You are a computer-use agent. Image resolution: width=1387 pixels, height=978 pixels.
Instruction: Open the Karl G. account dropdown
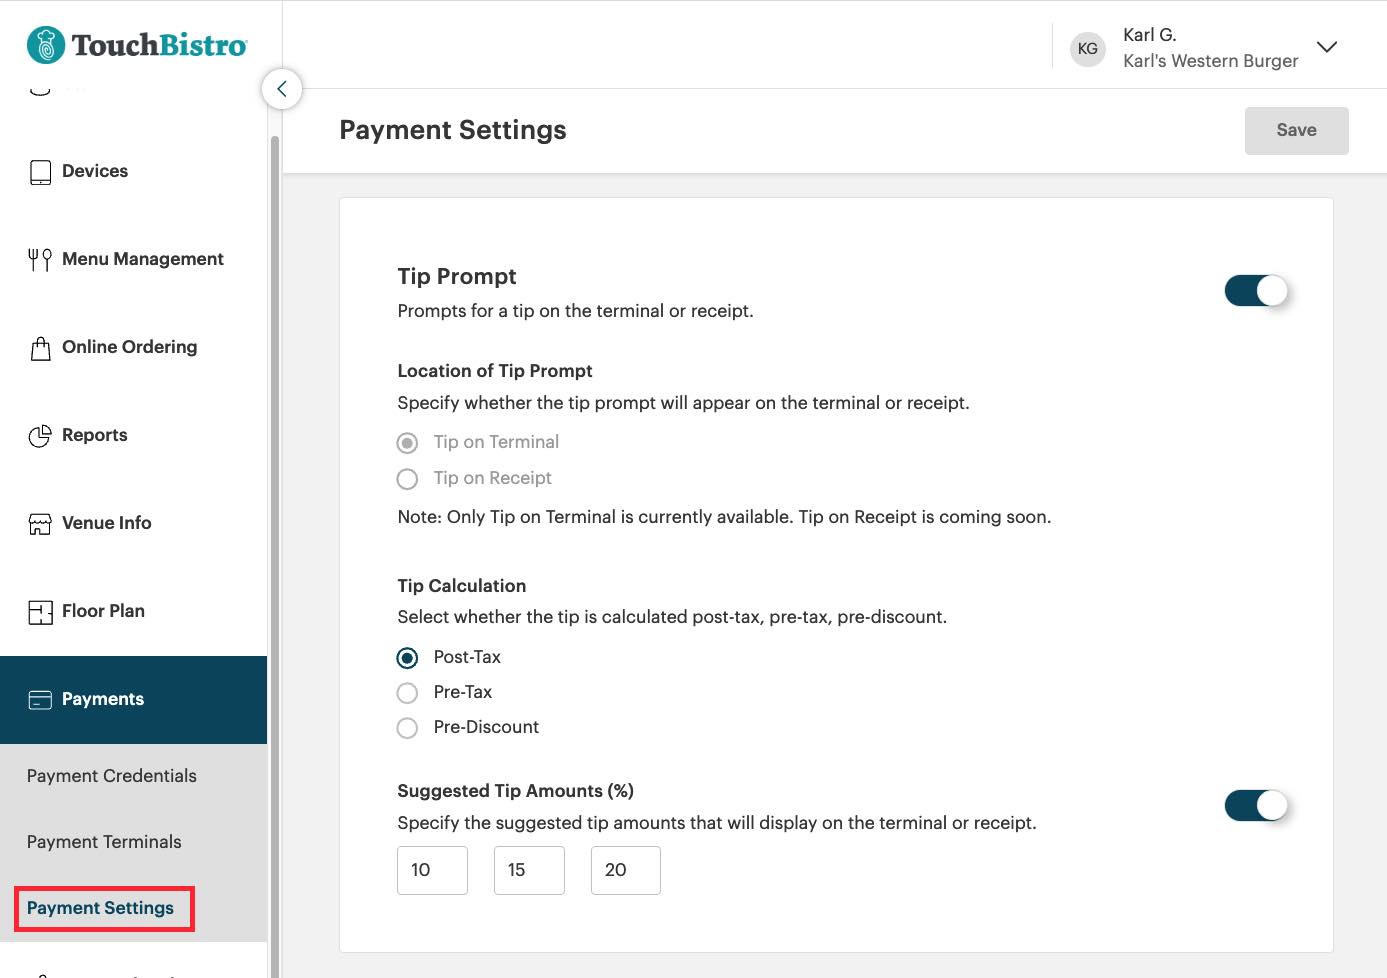1327,46
